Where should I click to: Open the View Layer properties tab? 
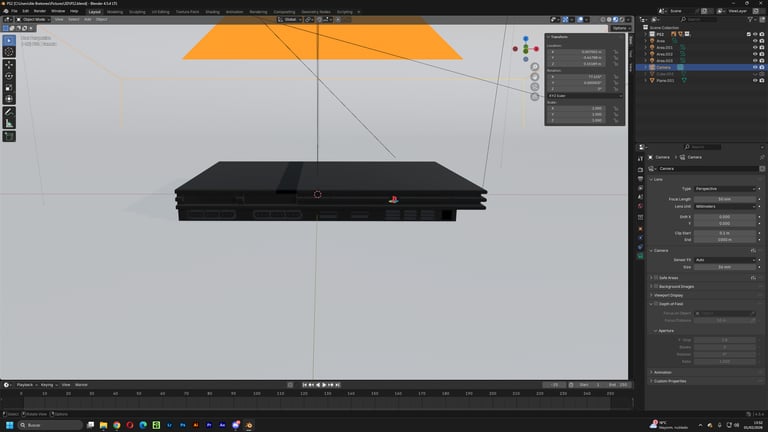point(640,188)
